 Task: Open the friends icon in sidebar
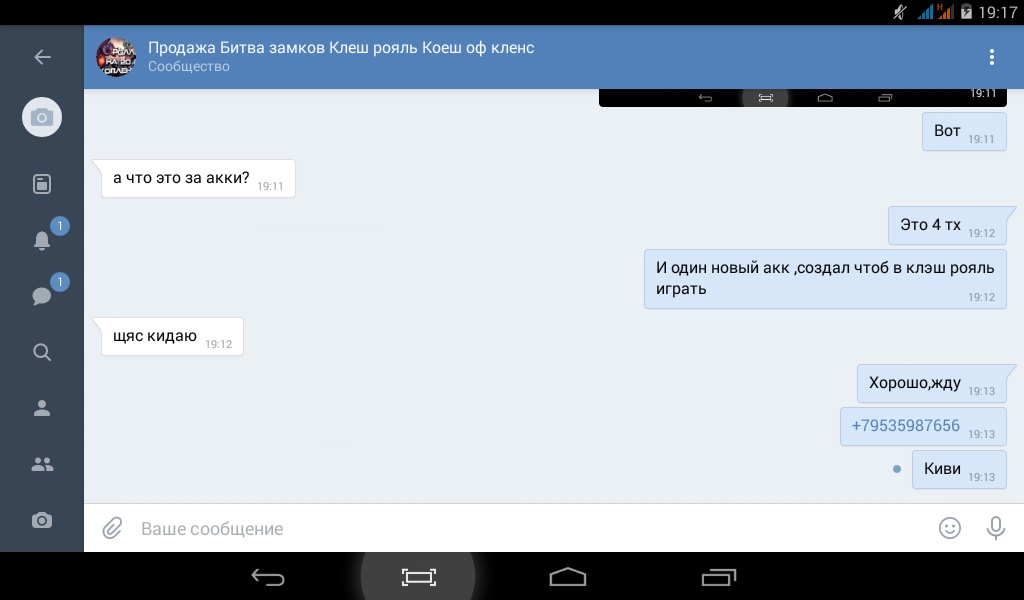click(42, 408)
